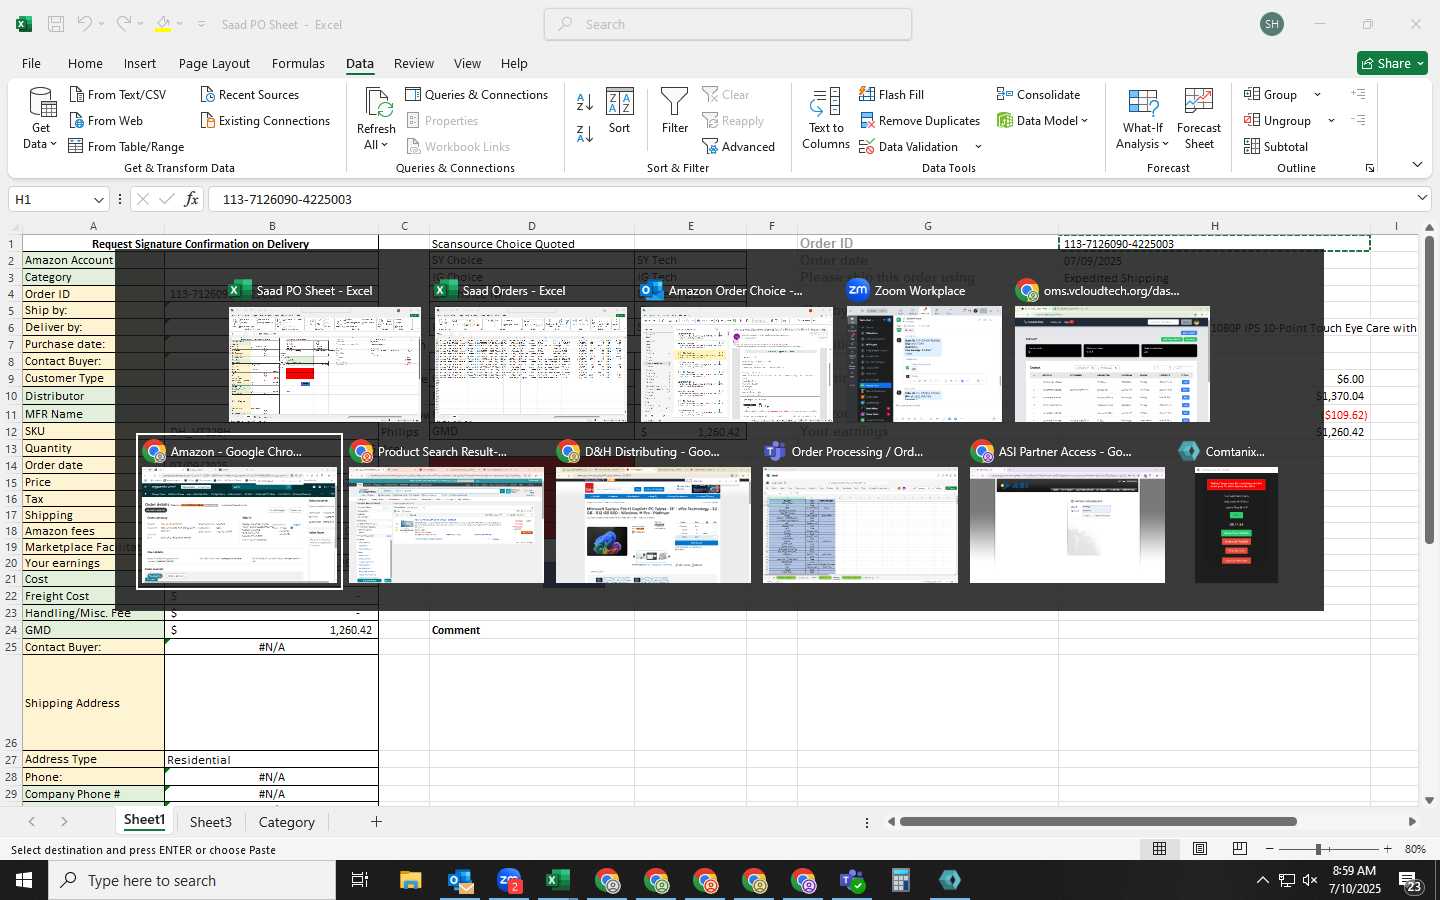Click Forecast Sheet

[1199, 119]
